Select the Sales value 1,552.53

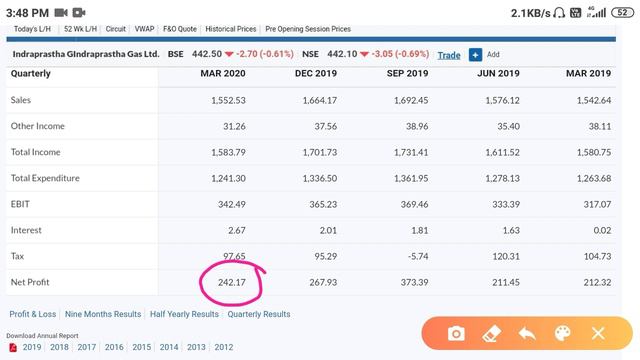pos(228,100)
